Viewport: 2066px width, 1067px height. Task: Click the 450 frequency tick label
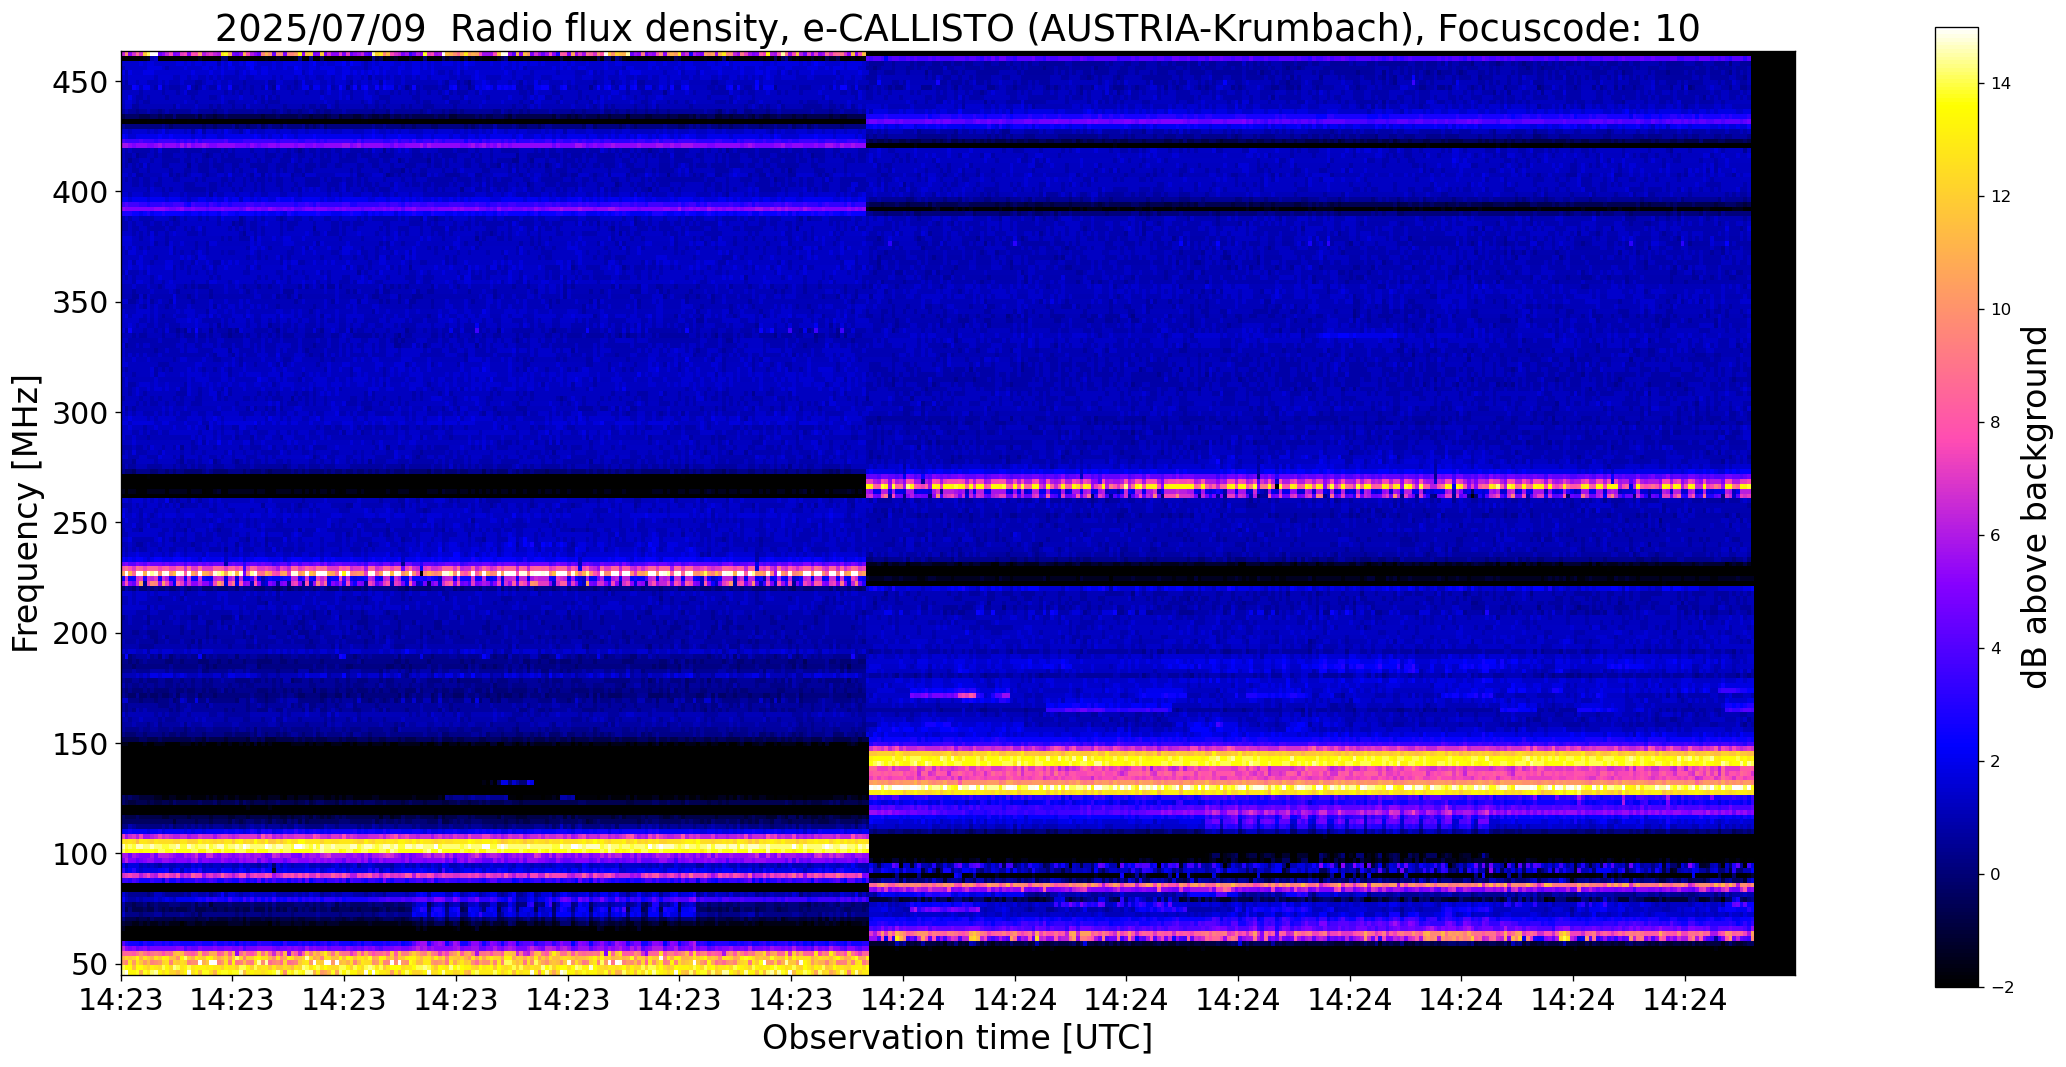[78, 82]
